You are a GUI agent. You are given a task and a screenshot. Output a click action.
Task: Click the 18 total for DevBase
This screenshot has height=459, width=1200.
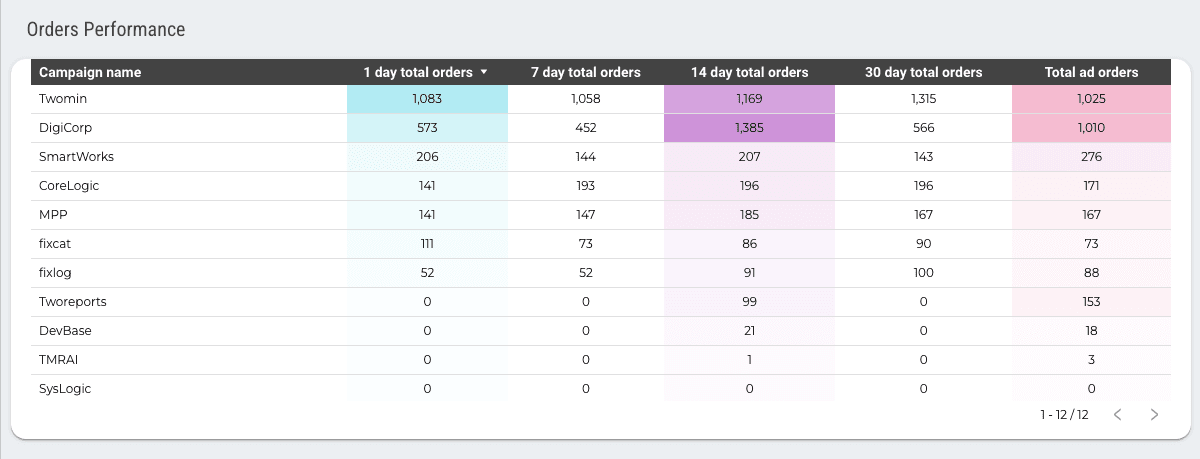coord(1091,331)
